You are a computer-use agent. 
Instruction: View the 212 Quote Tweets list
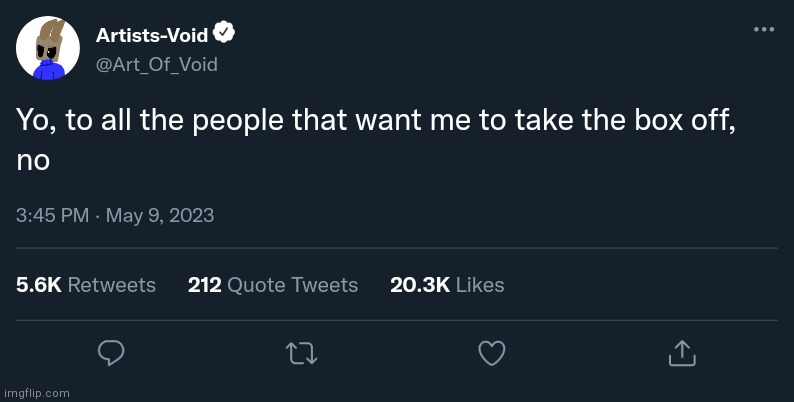click(x=273, y=285)
